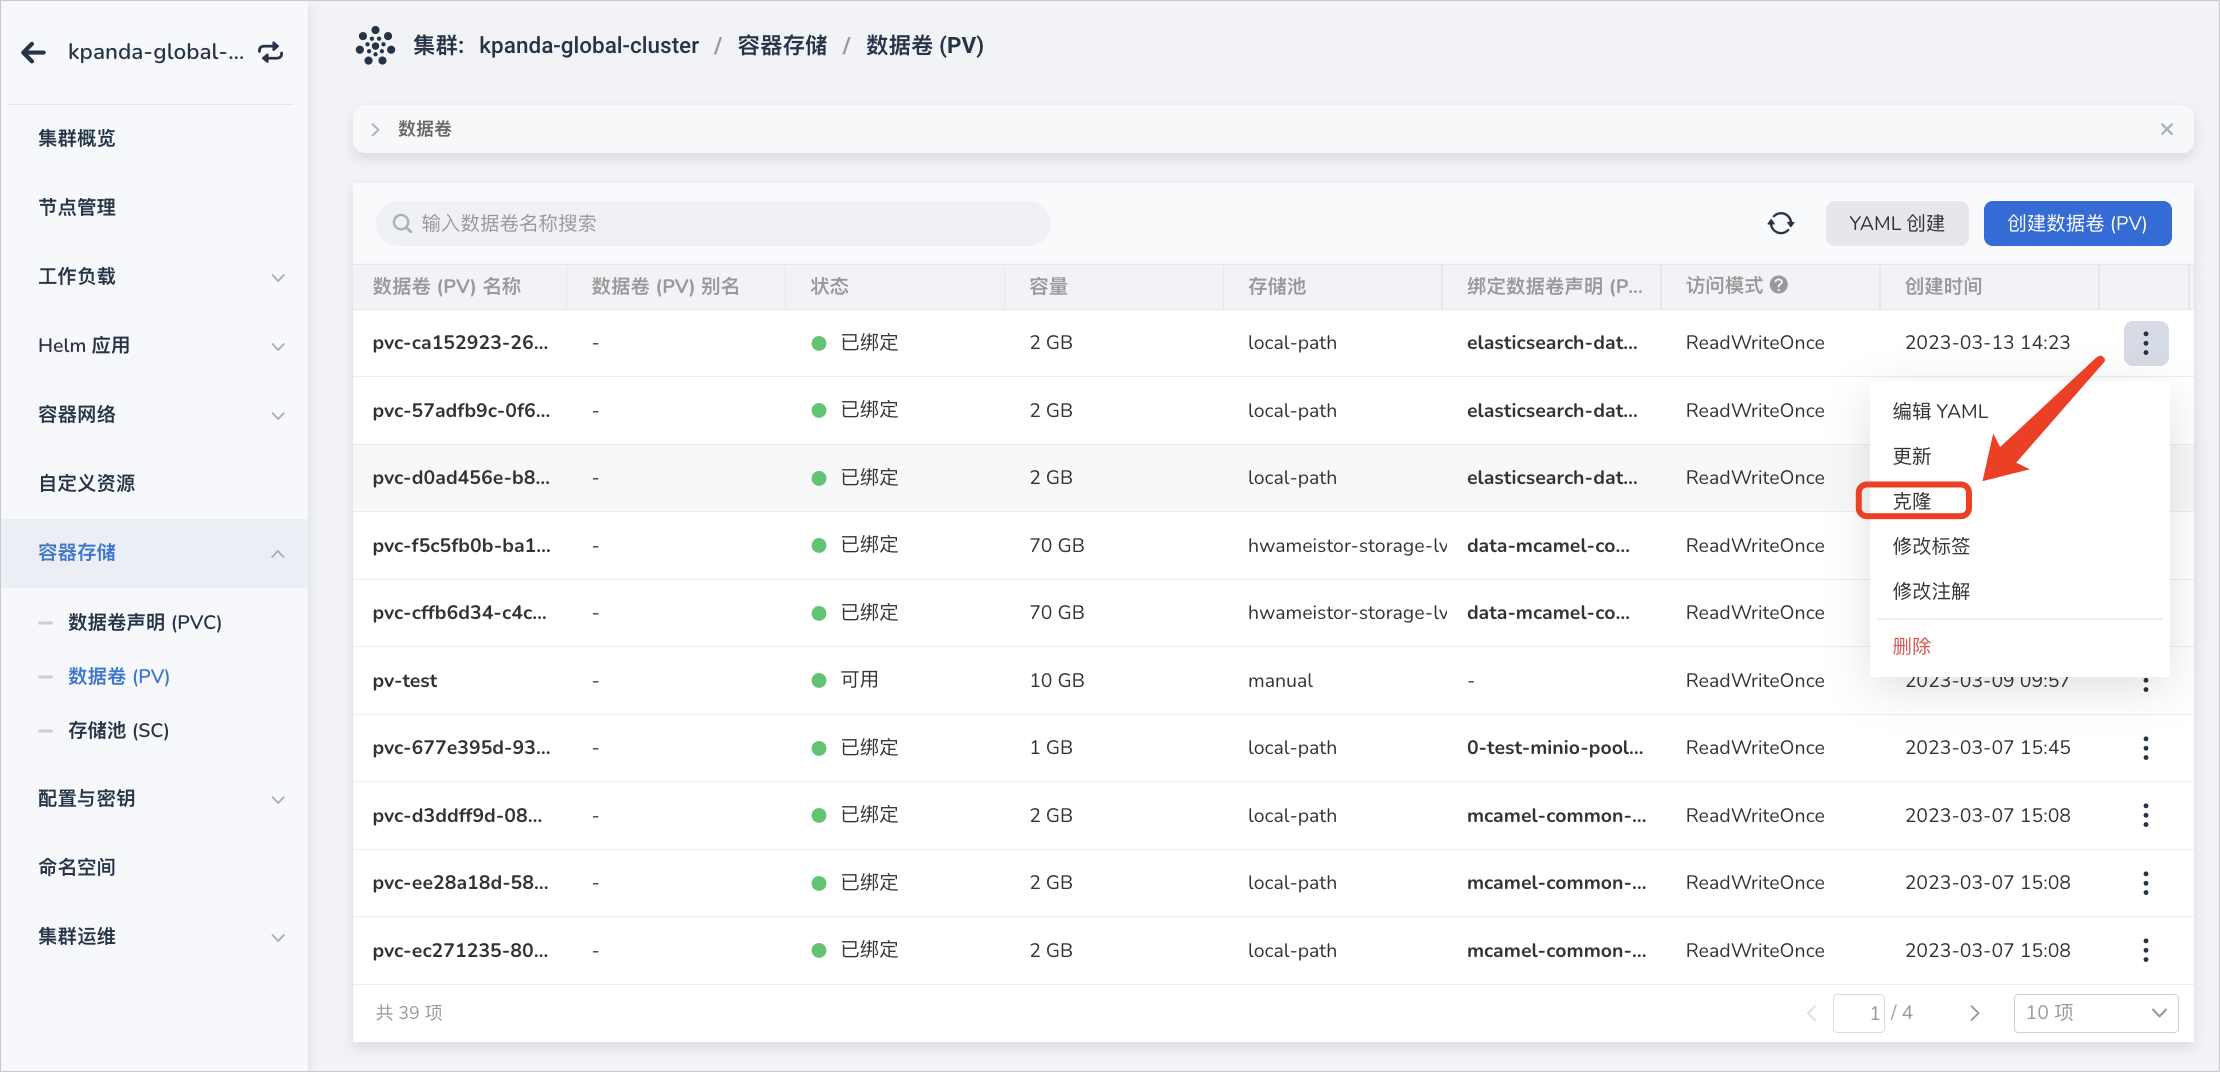Open the pv-test volume
This screenshot has width=2220, height=1072.
[x=405, y=680]
